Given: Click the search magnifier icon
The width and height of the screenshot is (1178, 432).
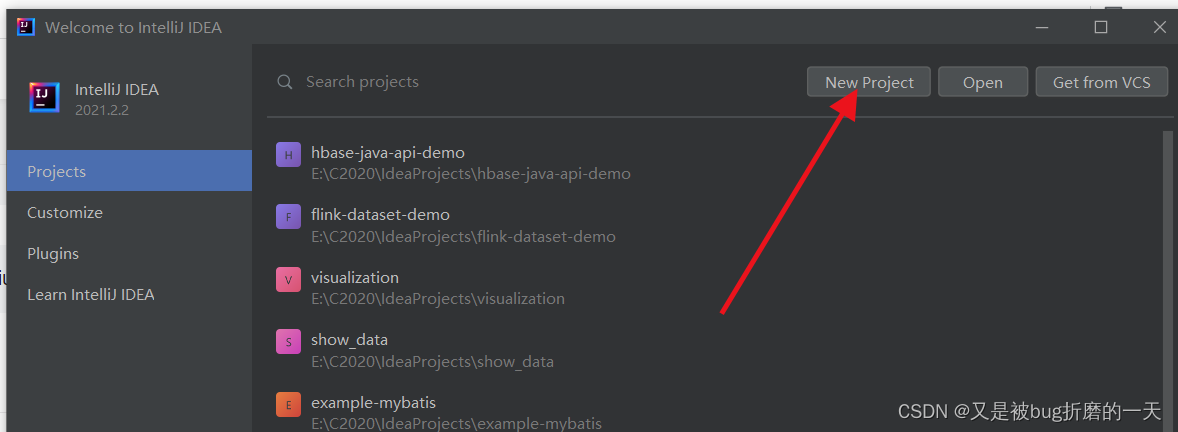Looking at the screenshot, I should click(x=285, y=82).
